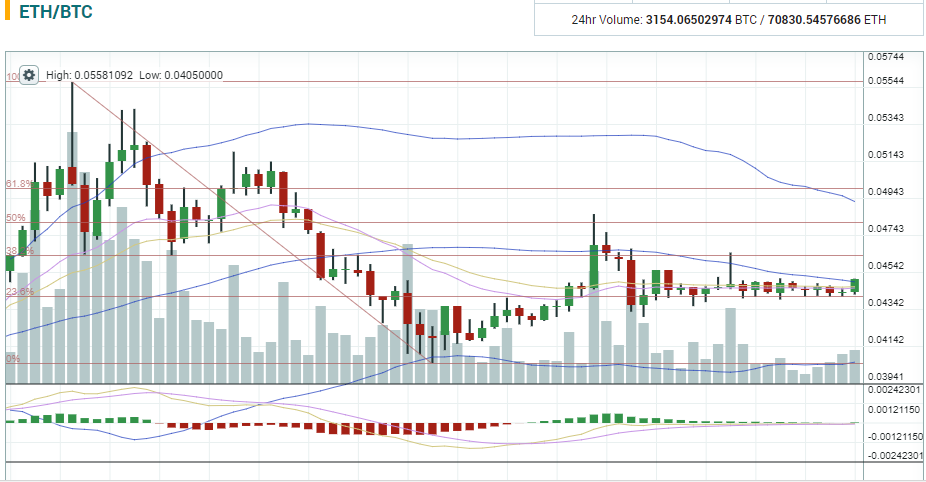This screenshot has height=482, width=926.
Task: Select the 0% Fibonacci level label
Action: click(x=13, y=358)
